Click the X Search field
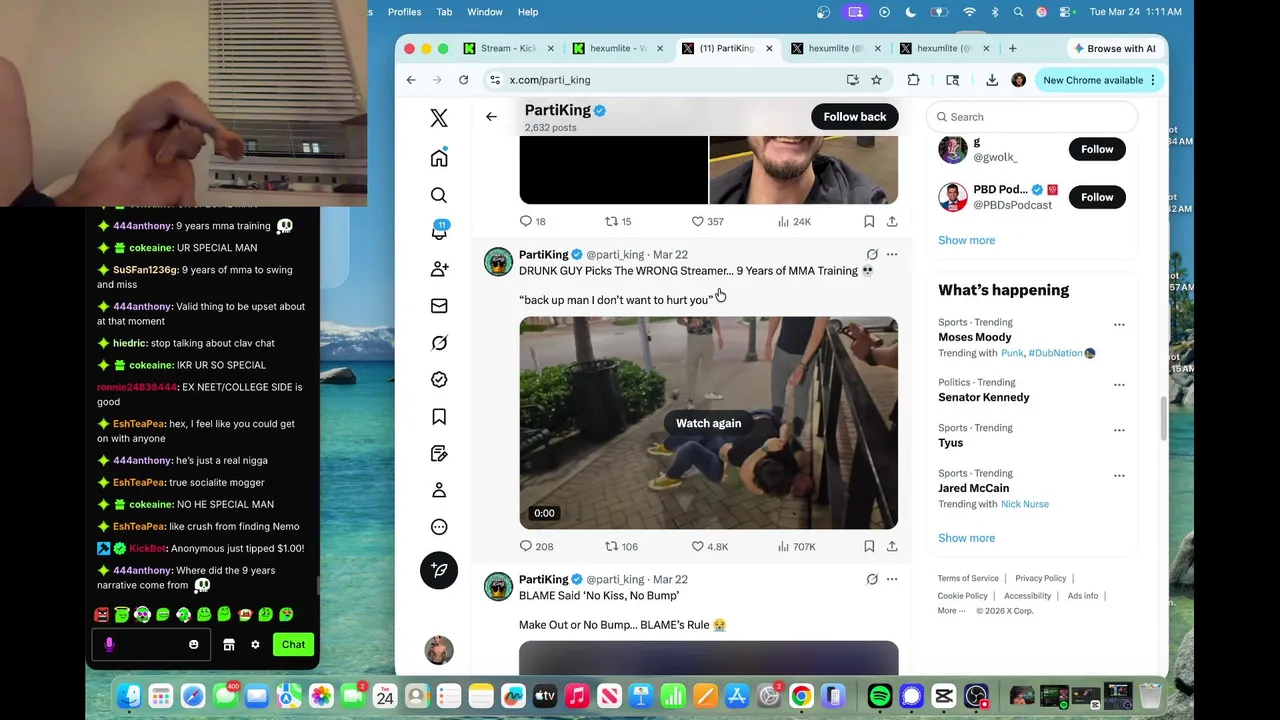The image size is (1280, 720). 1032,117
